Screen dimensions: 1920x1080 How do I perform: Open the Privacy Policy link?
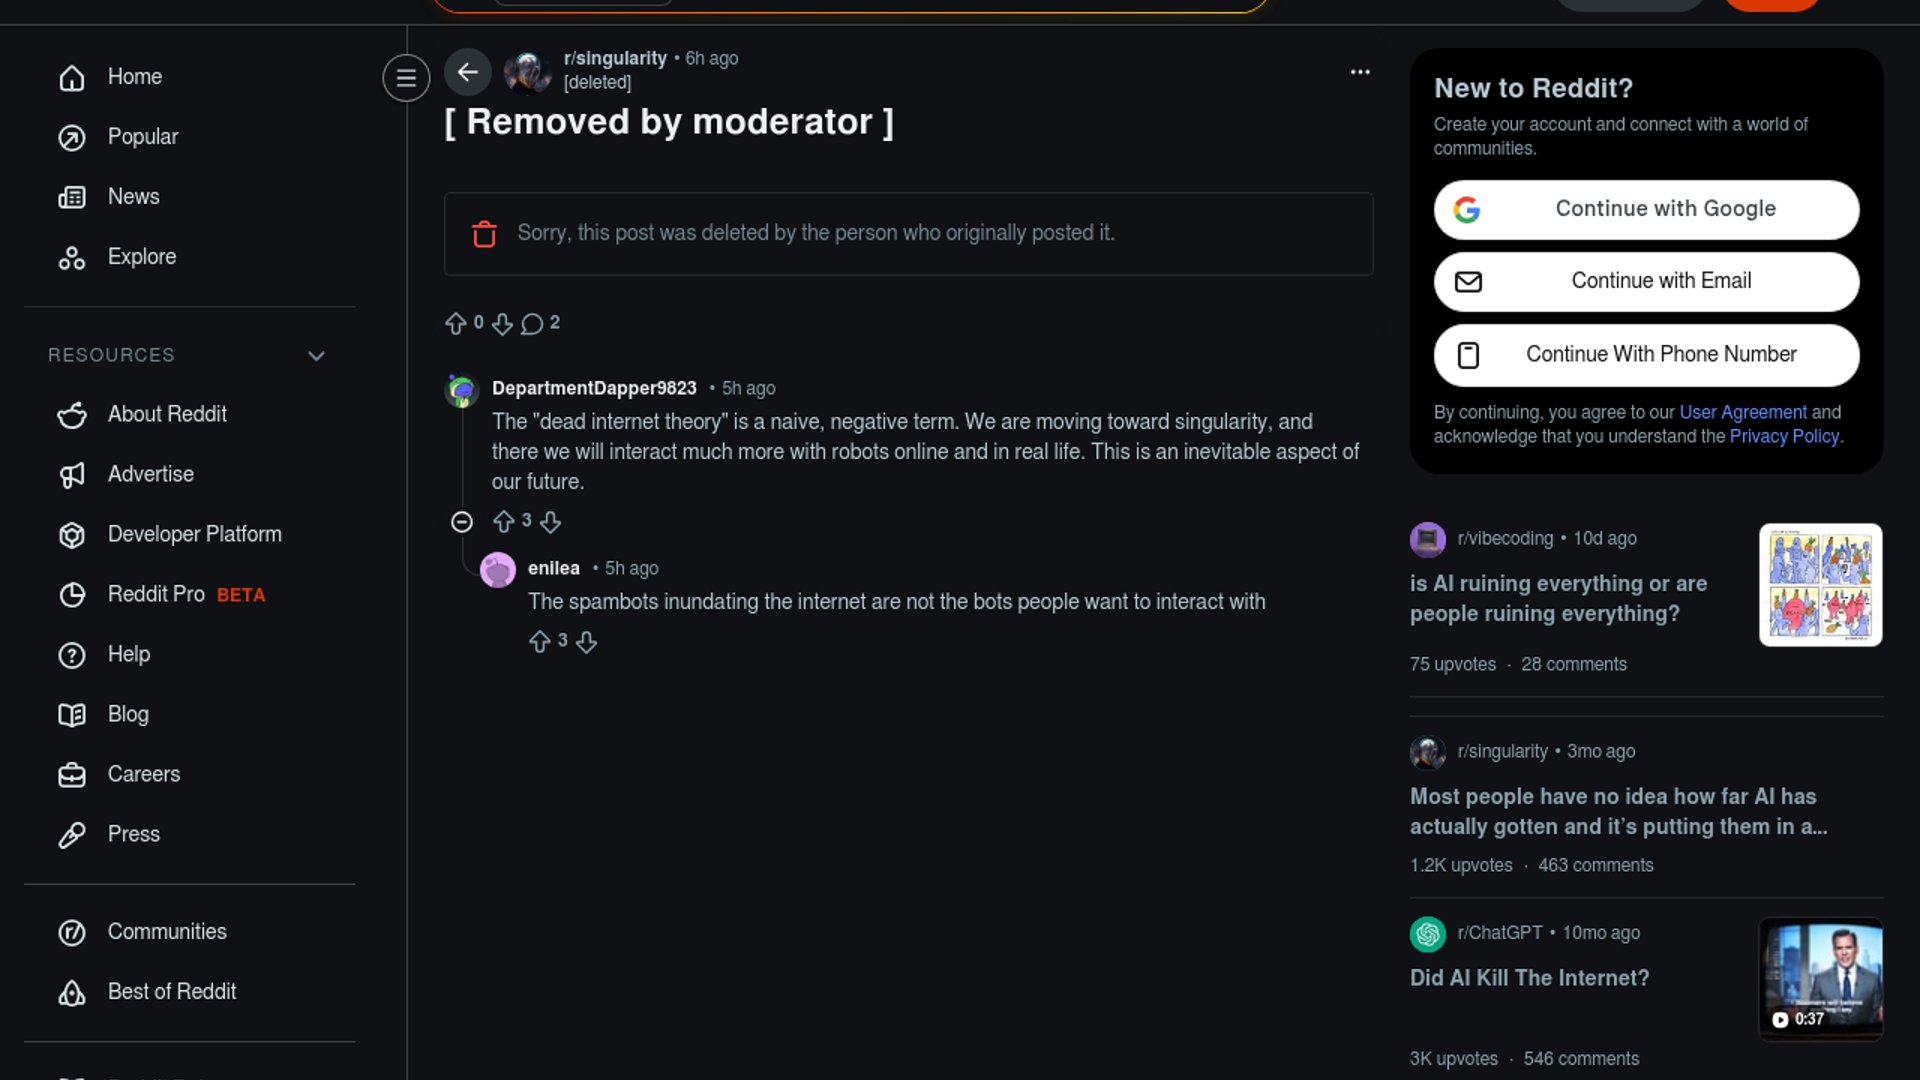coord(1784,437)
